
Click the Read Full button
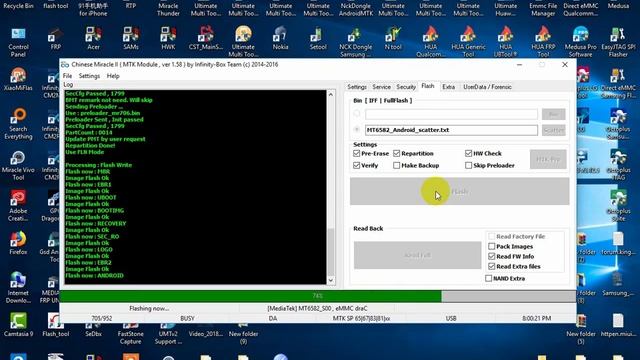tap(417, 255)
